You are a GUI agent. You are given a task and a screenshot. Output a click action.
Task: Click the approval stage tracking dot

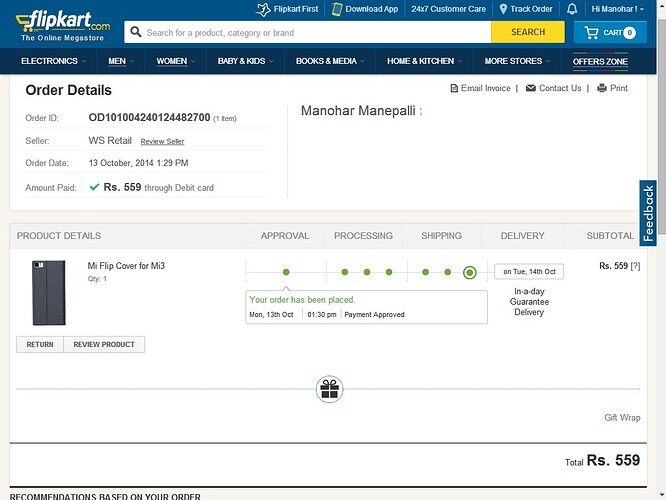click(x=286, y=272)
